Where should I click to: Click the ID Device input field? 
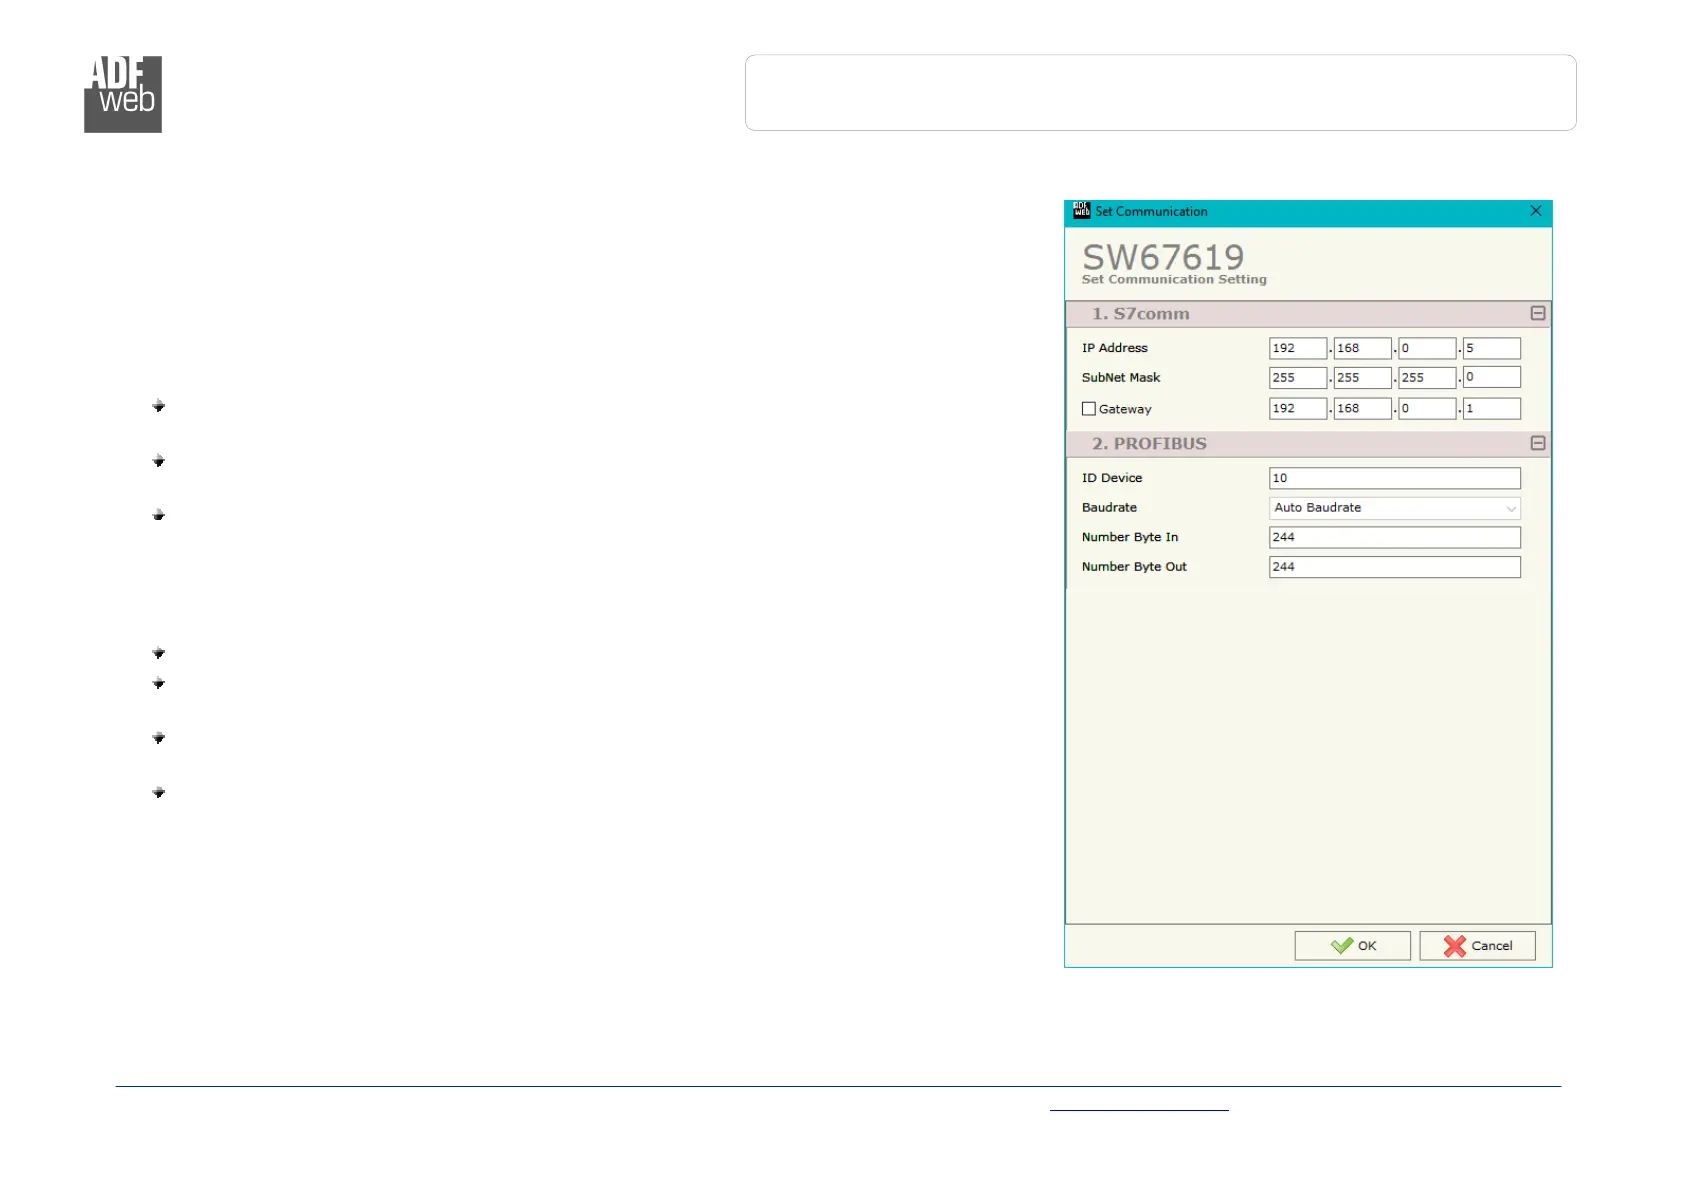1395,478
